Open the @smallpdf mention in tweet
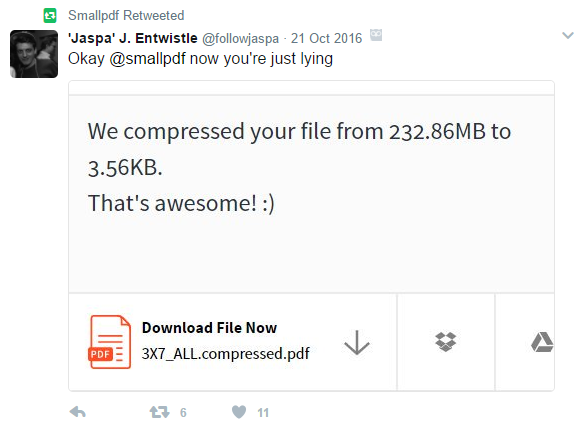The width and height of the screenshot is (584, 429). tap(147, 59)
